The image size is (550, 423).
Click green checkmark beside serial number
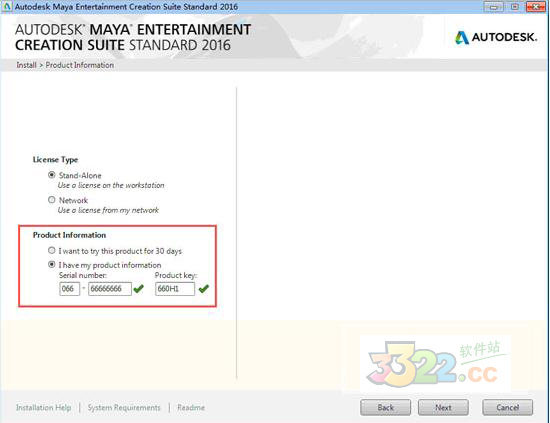(139, 289)
